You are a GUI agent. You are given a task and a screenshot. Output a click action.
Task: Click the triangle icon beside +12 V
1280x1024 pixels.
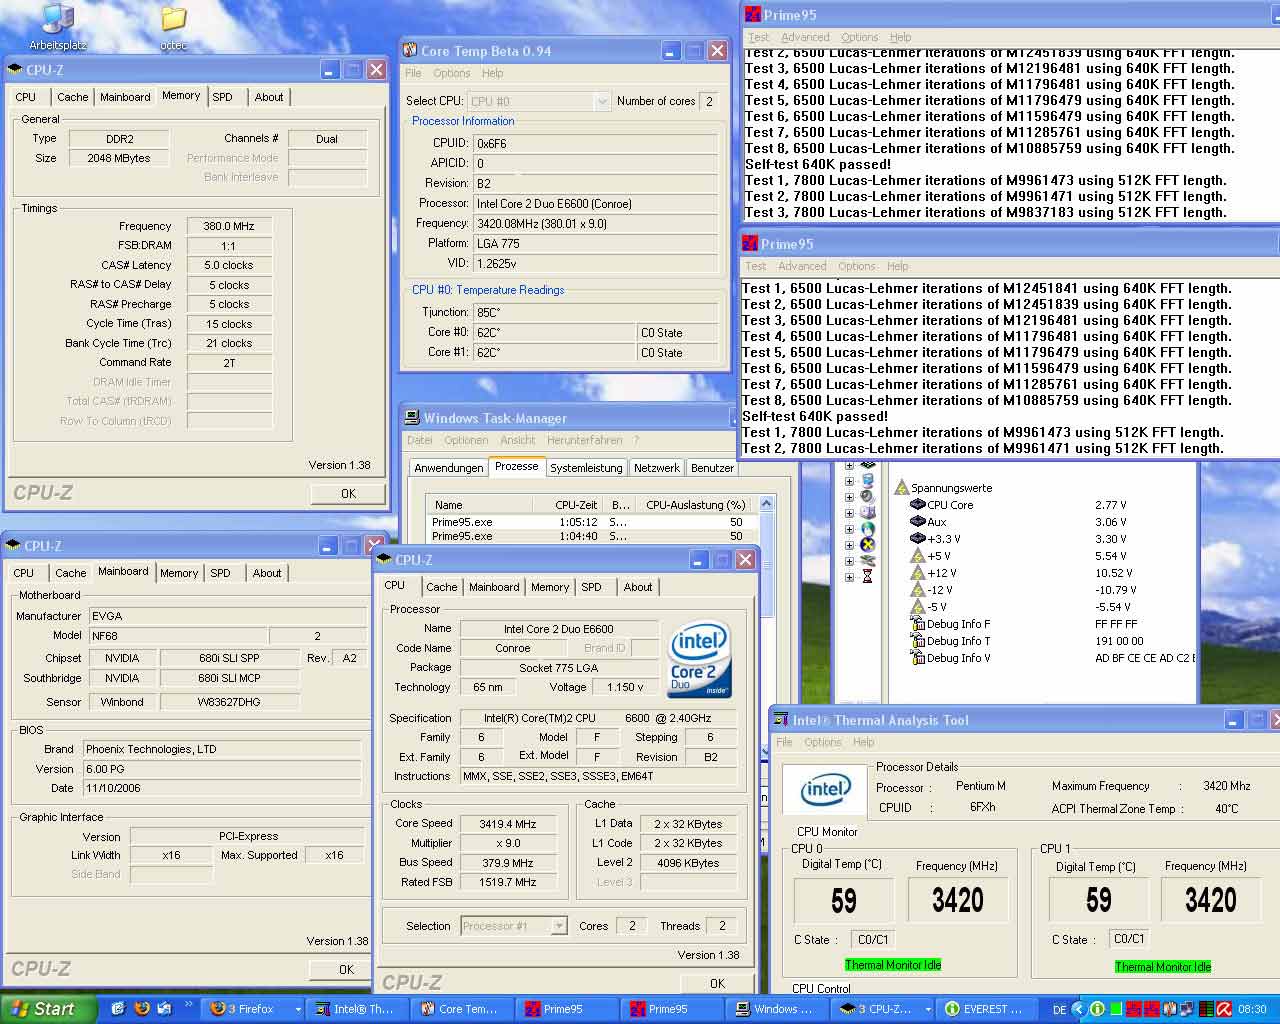tap(917, 573)
